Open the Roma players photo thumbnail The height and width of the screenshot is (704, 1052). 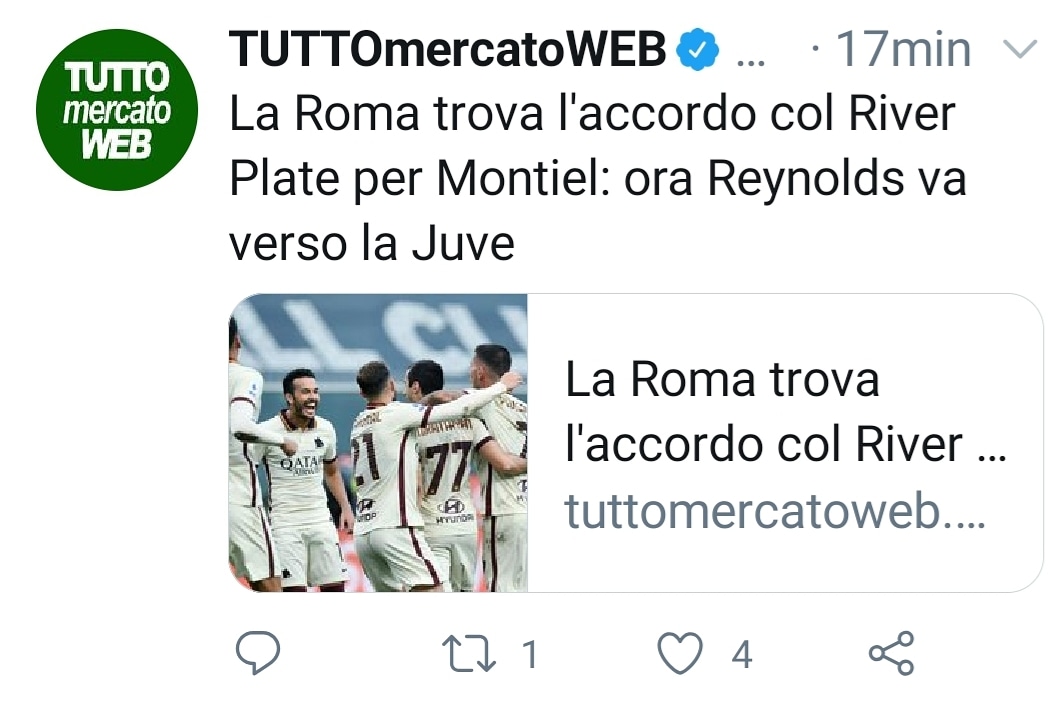[378, 443]
